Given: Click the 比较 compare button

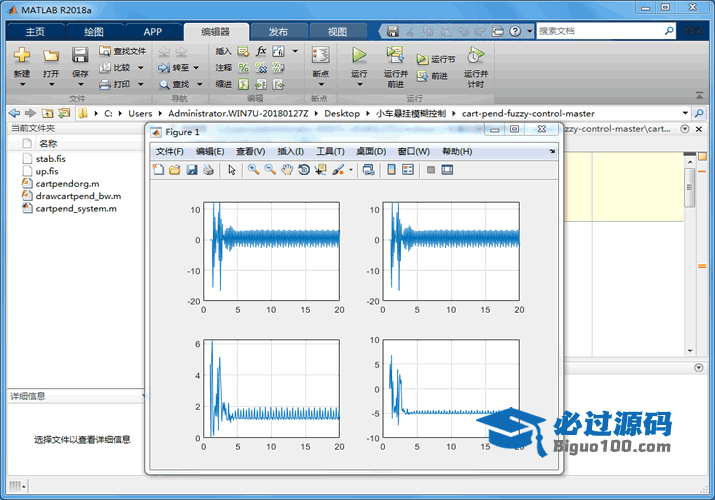Looking at the screenshot, I should 115,67.
